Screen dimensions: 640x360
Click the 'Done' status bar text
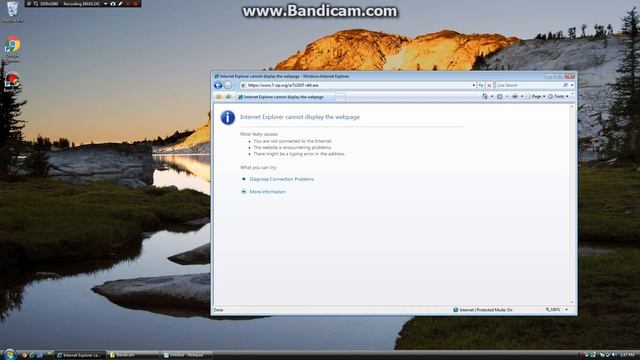218,310
